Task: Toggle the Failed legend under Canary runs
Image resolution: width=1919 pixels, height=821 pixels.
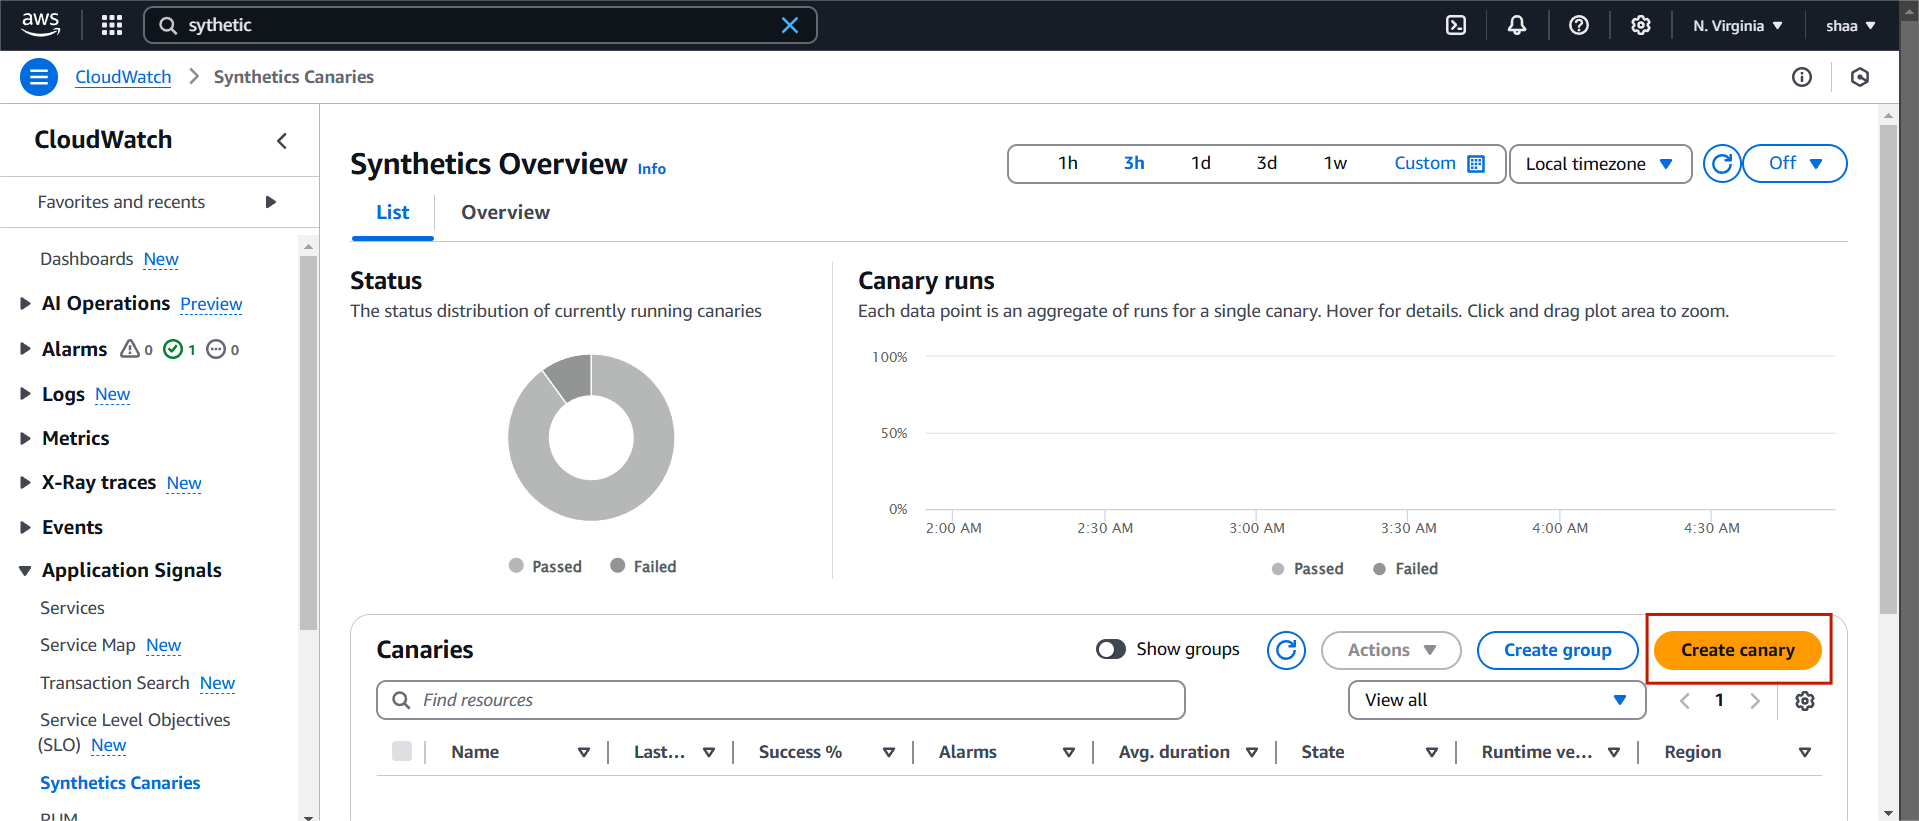Action: pos(1405,568)
